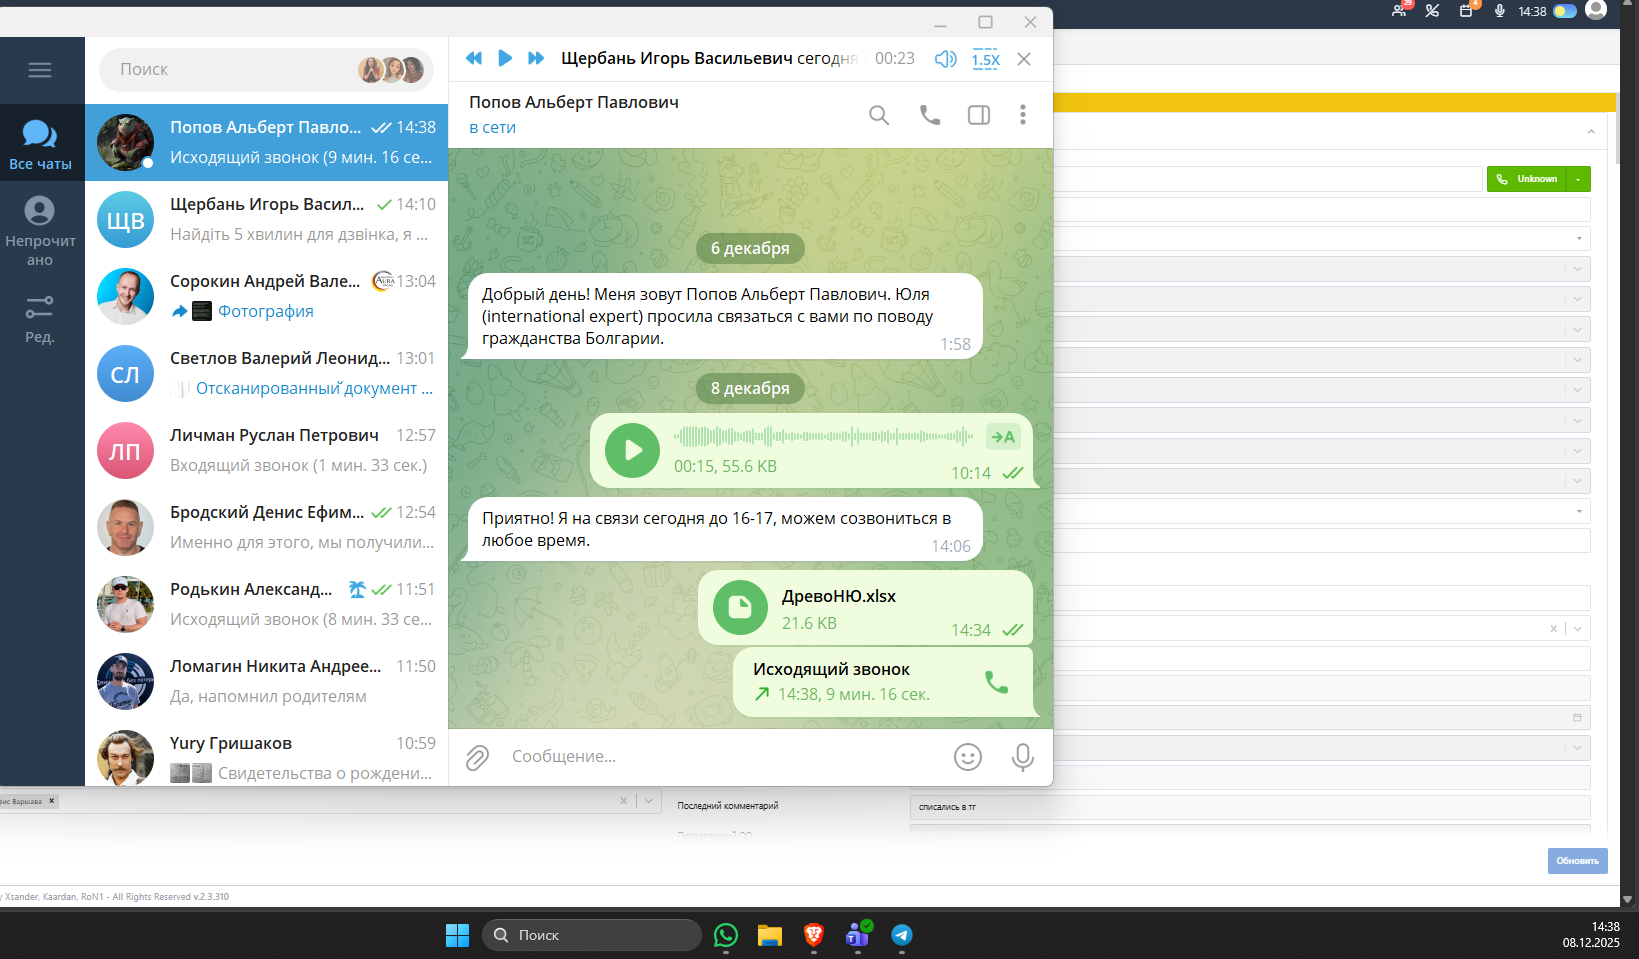1639x959 pixels.
Task: Open chat with Светлов Валерий Леонидович
Action: pyautogui.click(x=266, y=373)
